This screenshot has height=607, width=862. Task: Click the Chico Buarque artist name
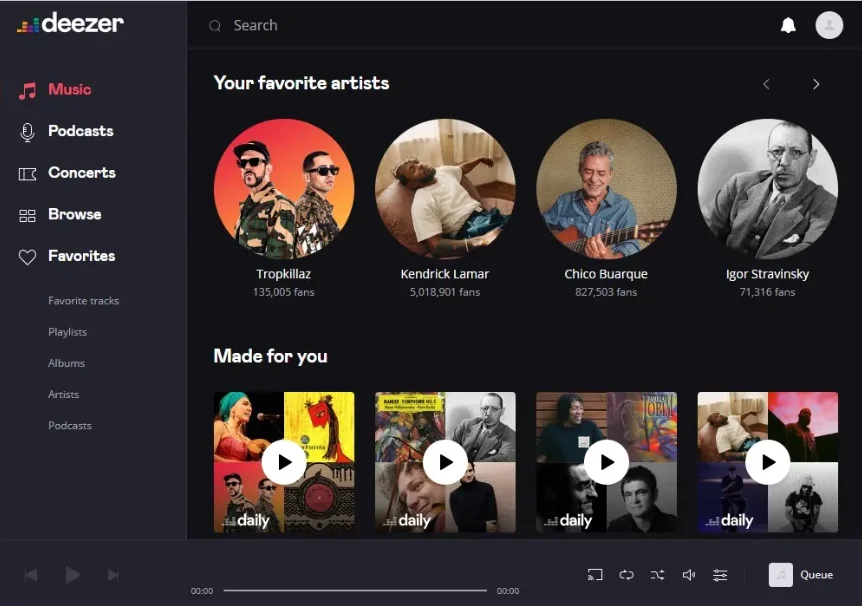click(606, 274)
